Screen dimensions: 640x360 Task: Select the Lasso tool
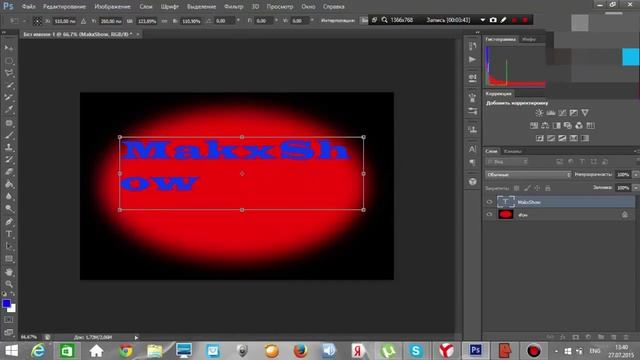[9, 73]
